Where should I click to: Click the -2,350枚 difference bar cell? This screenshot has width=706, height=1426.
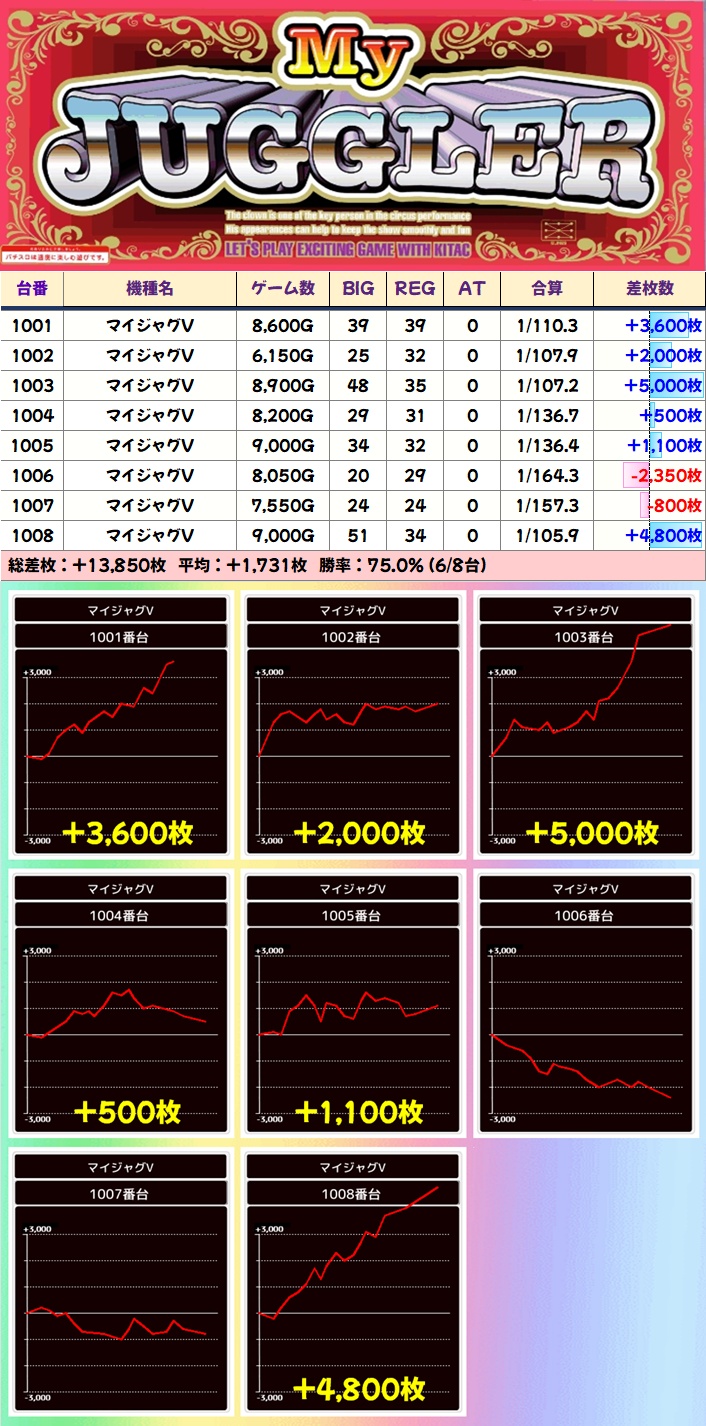click(x=649, y=475)
